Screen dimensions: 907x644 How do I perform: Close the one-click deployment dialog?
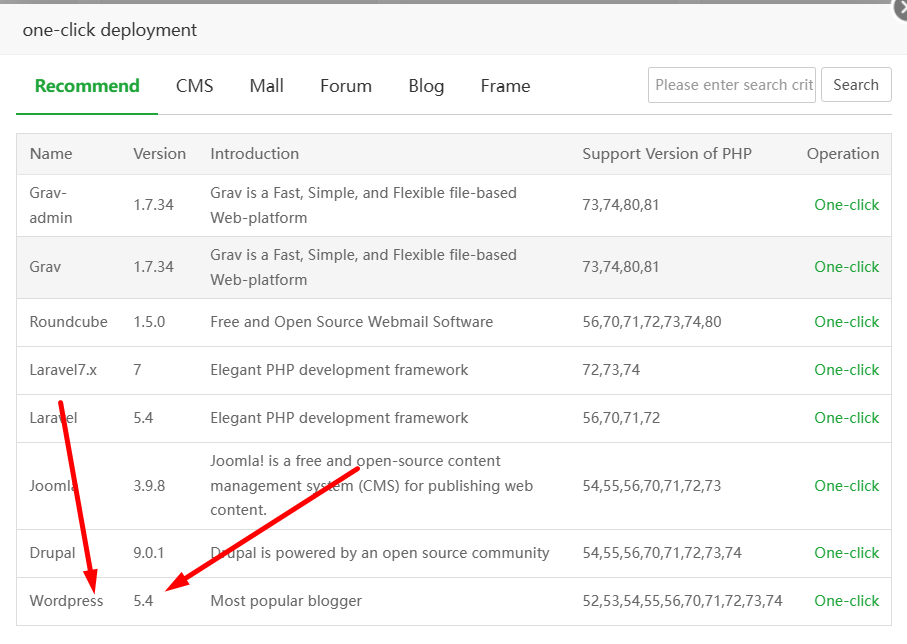point(900,8)
